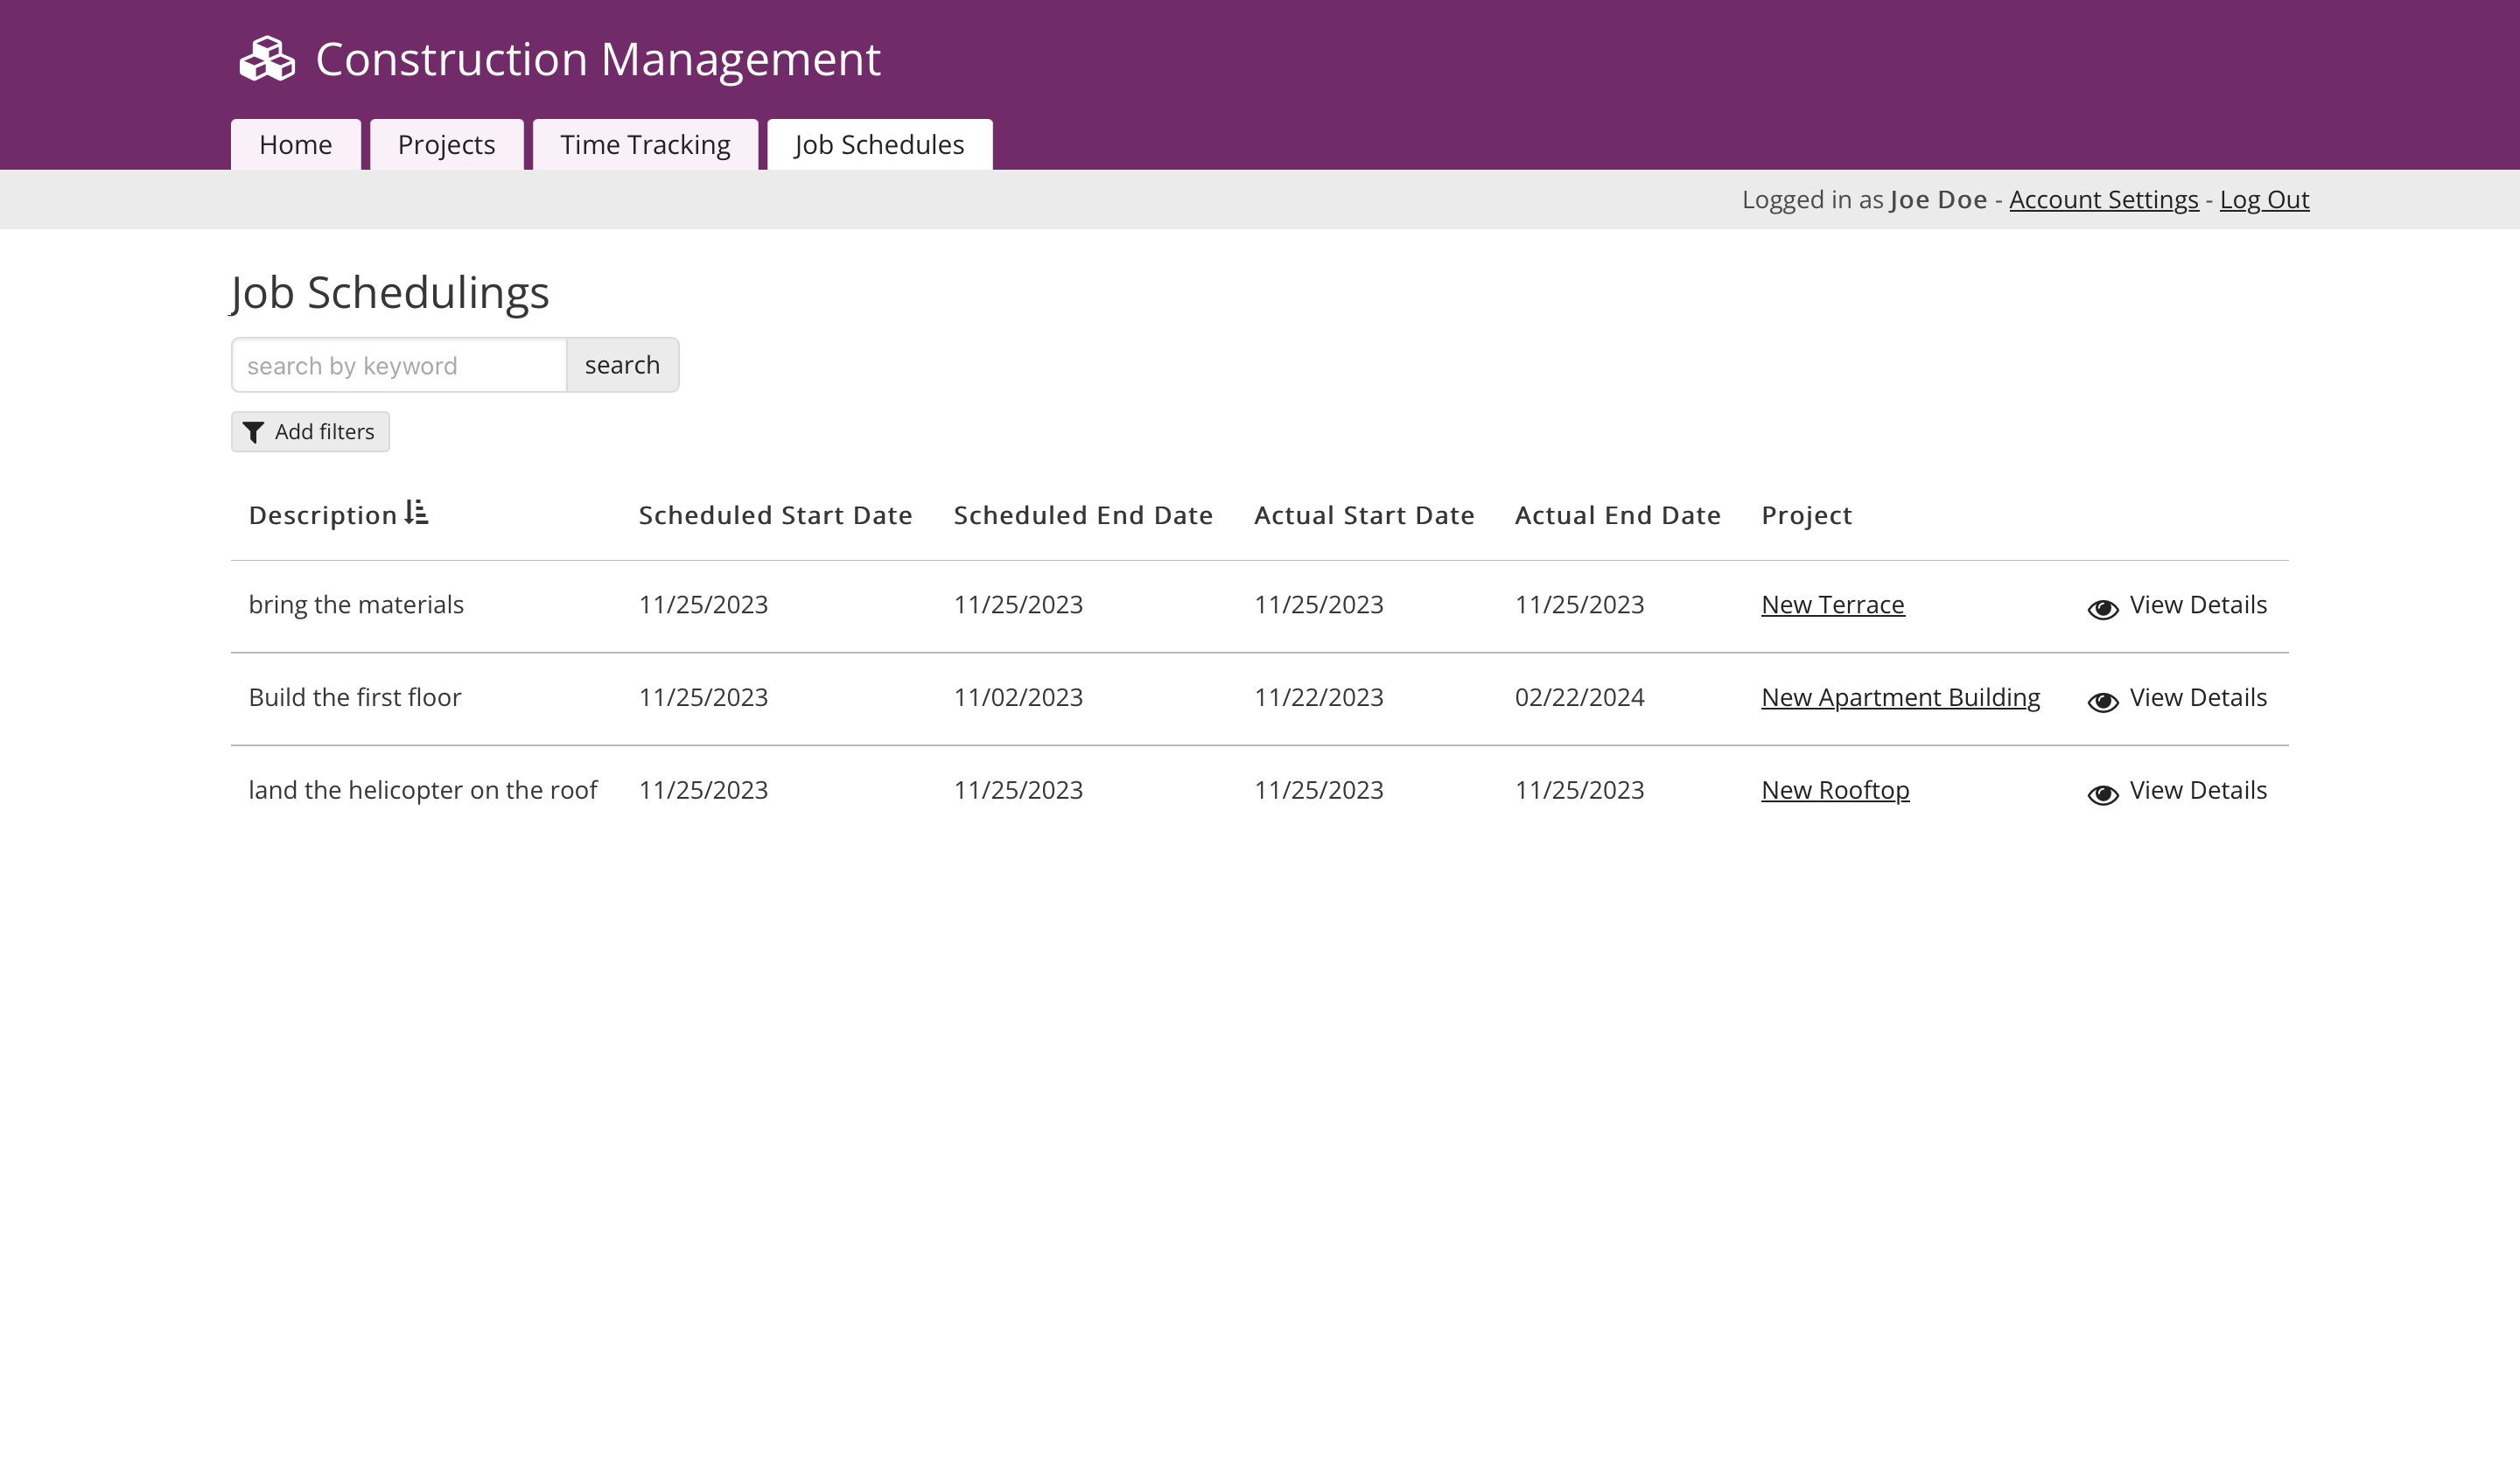Open the New Apartment Building project
2520x1482 pixels.
1900,697
